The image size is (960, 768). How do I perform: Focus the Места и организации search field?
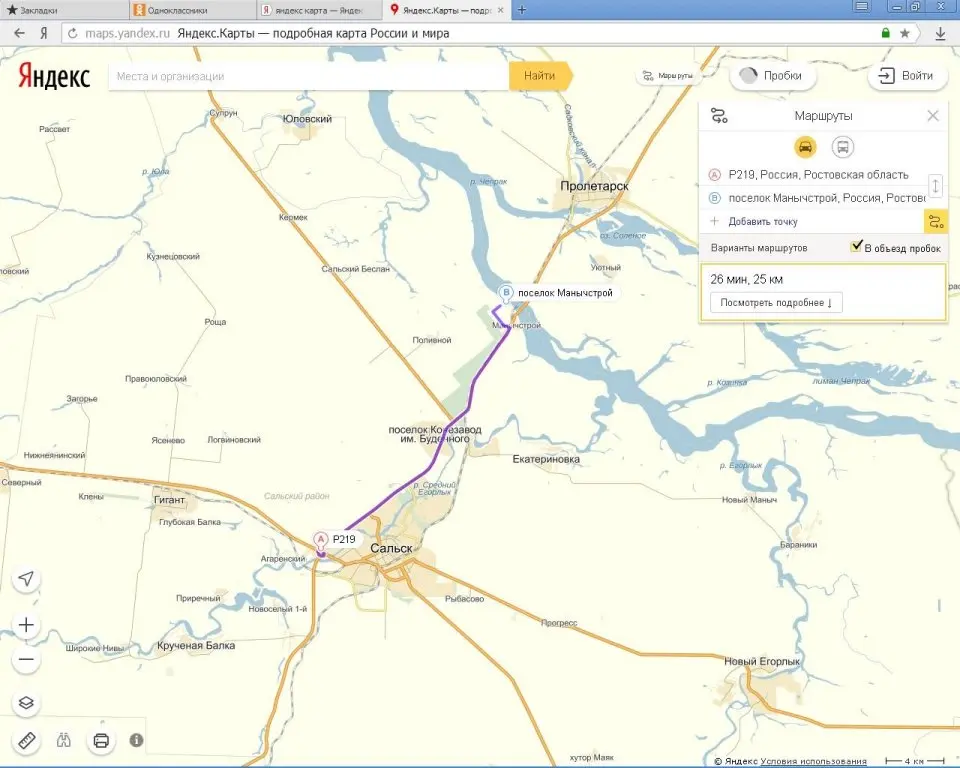[x=309, y=76]
